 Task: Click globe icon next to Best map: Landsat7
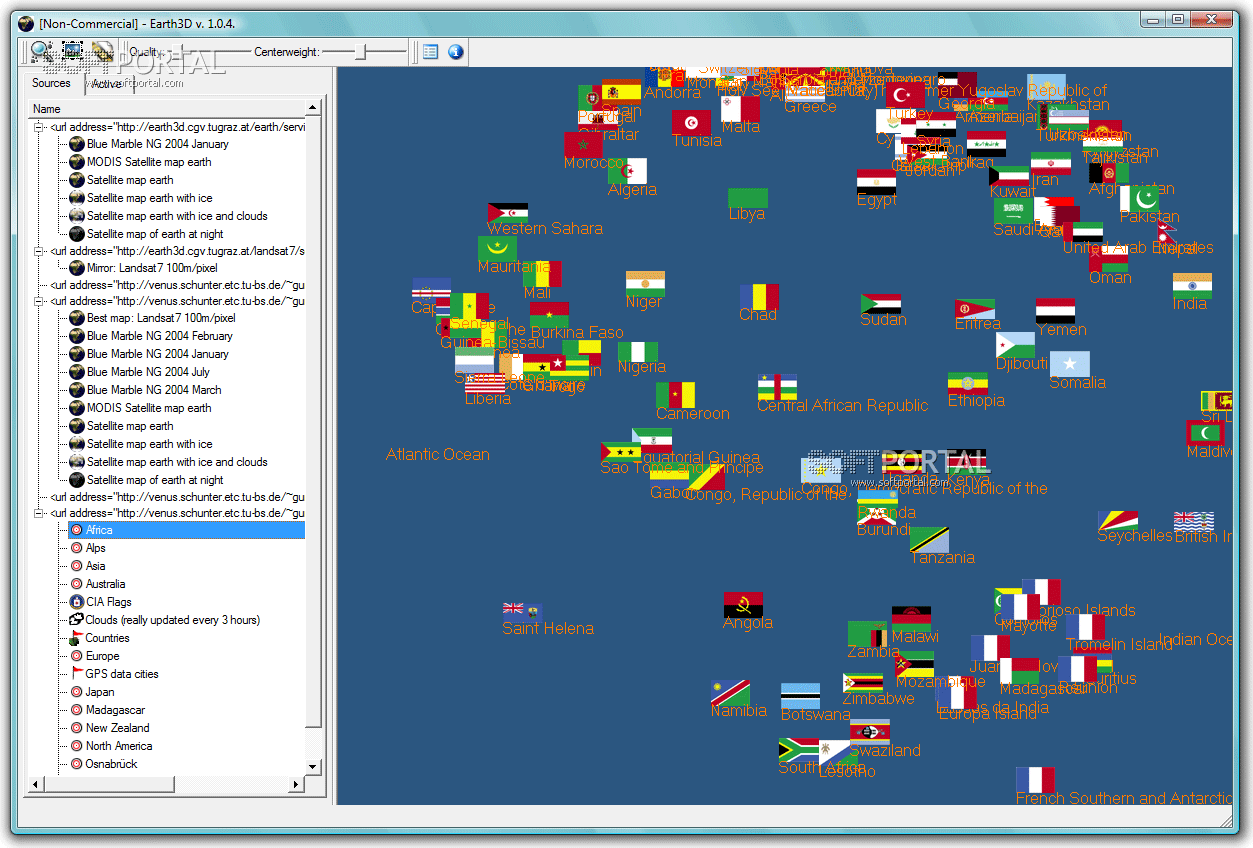77,318
